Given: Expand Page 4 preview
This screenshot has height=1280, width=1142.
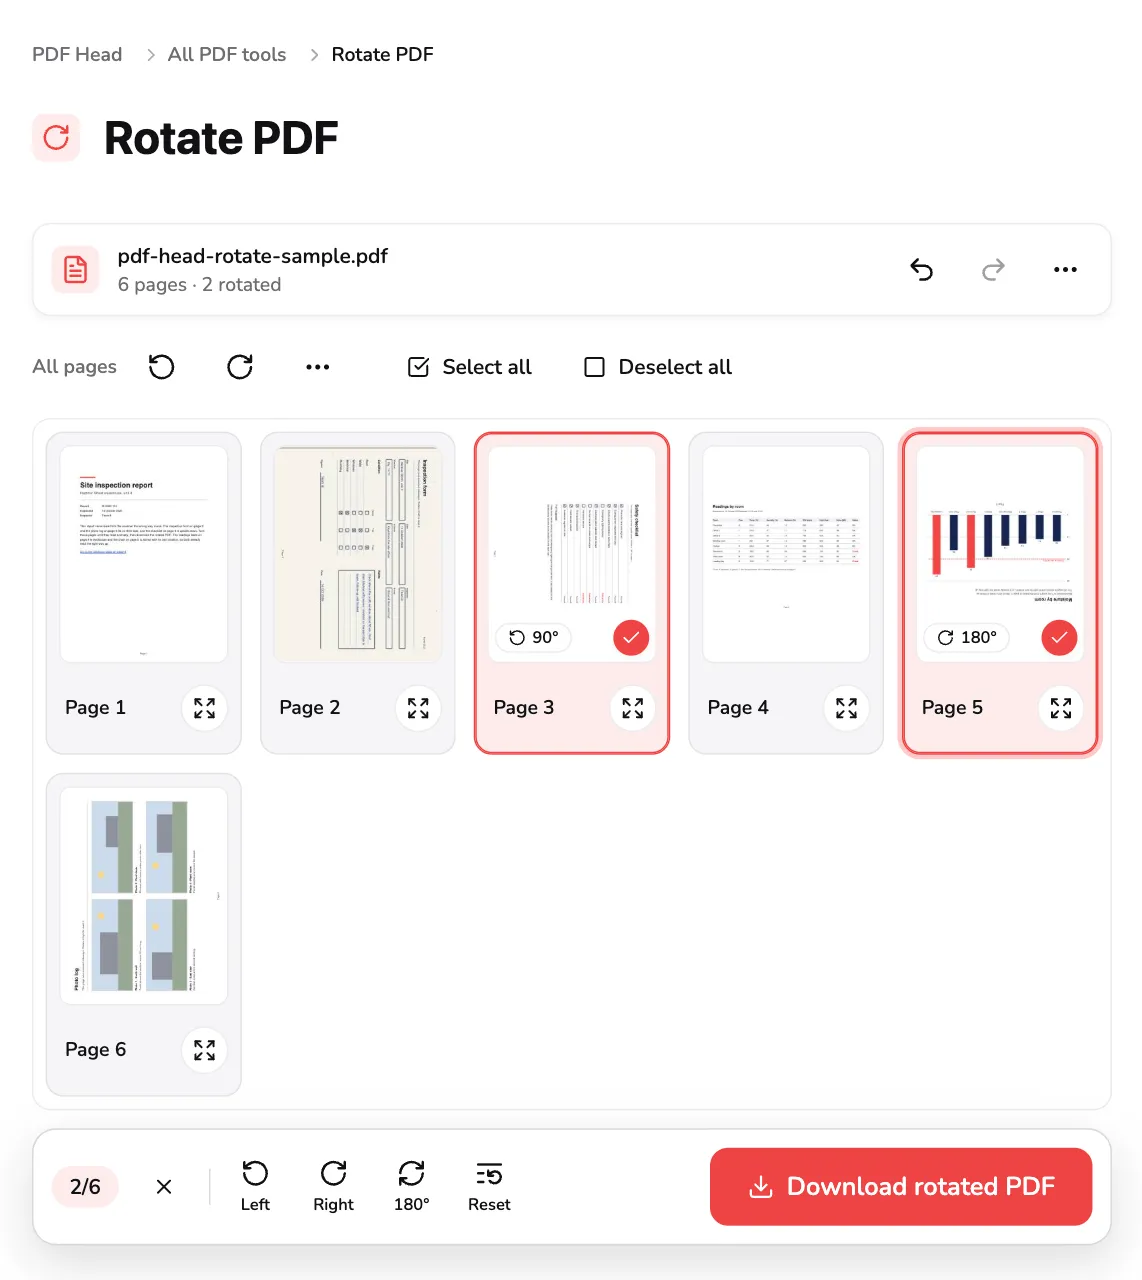Looking at the screenshot, I should pyautogui.click(x=846, y=708).
